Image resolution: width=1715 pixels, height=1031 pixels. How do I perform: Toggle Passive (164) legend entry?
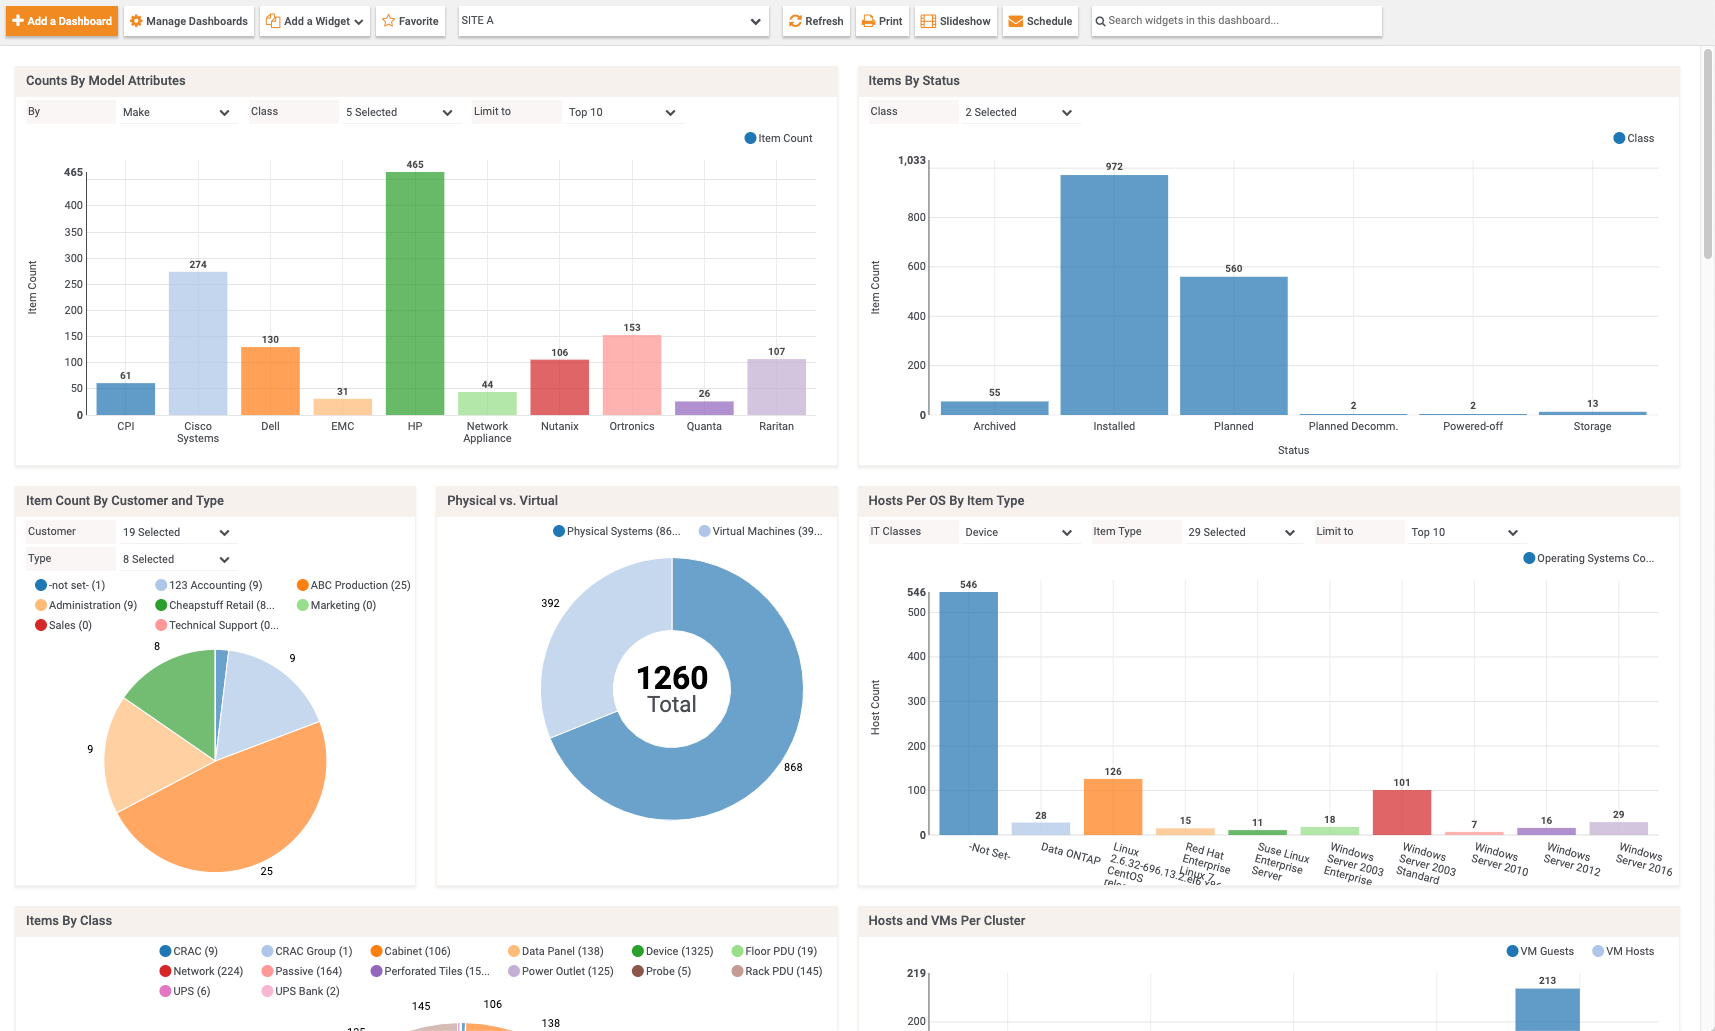coord(302,972)
